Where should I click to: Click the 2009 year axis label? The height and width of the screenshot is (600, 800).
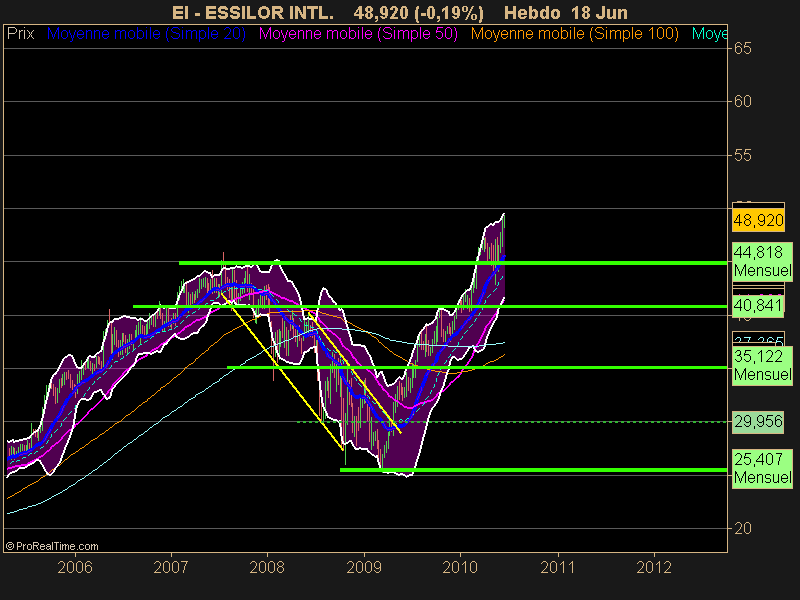[x=364, y=567]
